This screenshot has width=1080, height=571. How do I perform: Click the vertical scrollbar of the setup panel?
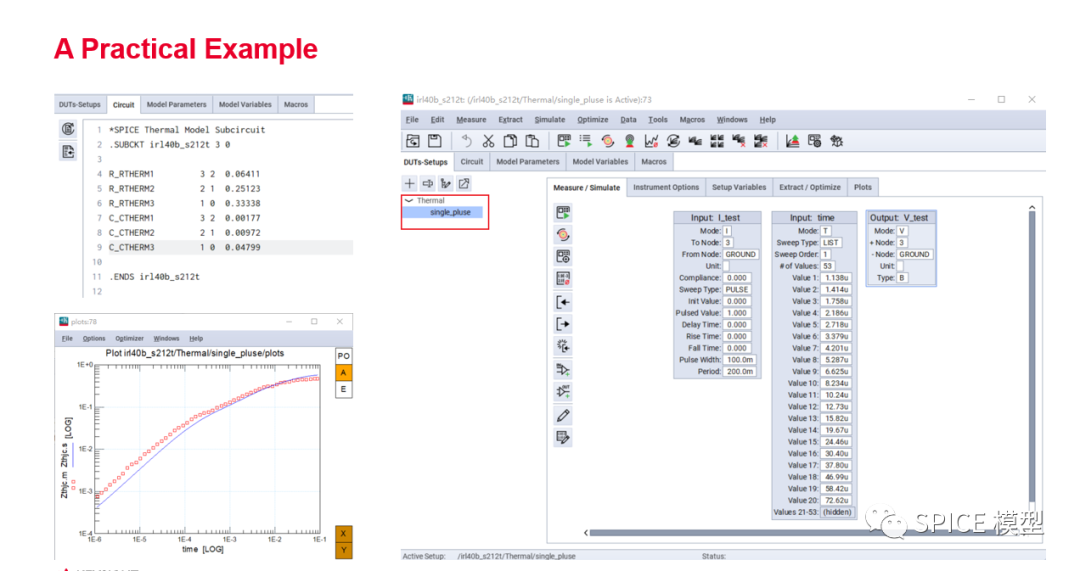1032,356
